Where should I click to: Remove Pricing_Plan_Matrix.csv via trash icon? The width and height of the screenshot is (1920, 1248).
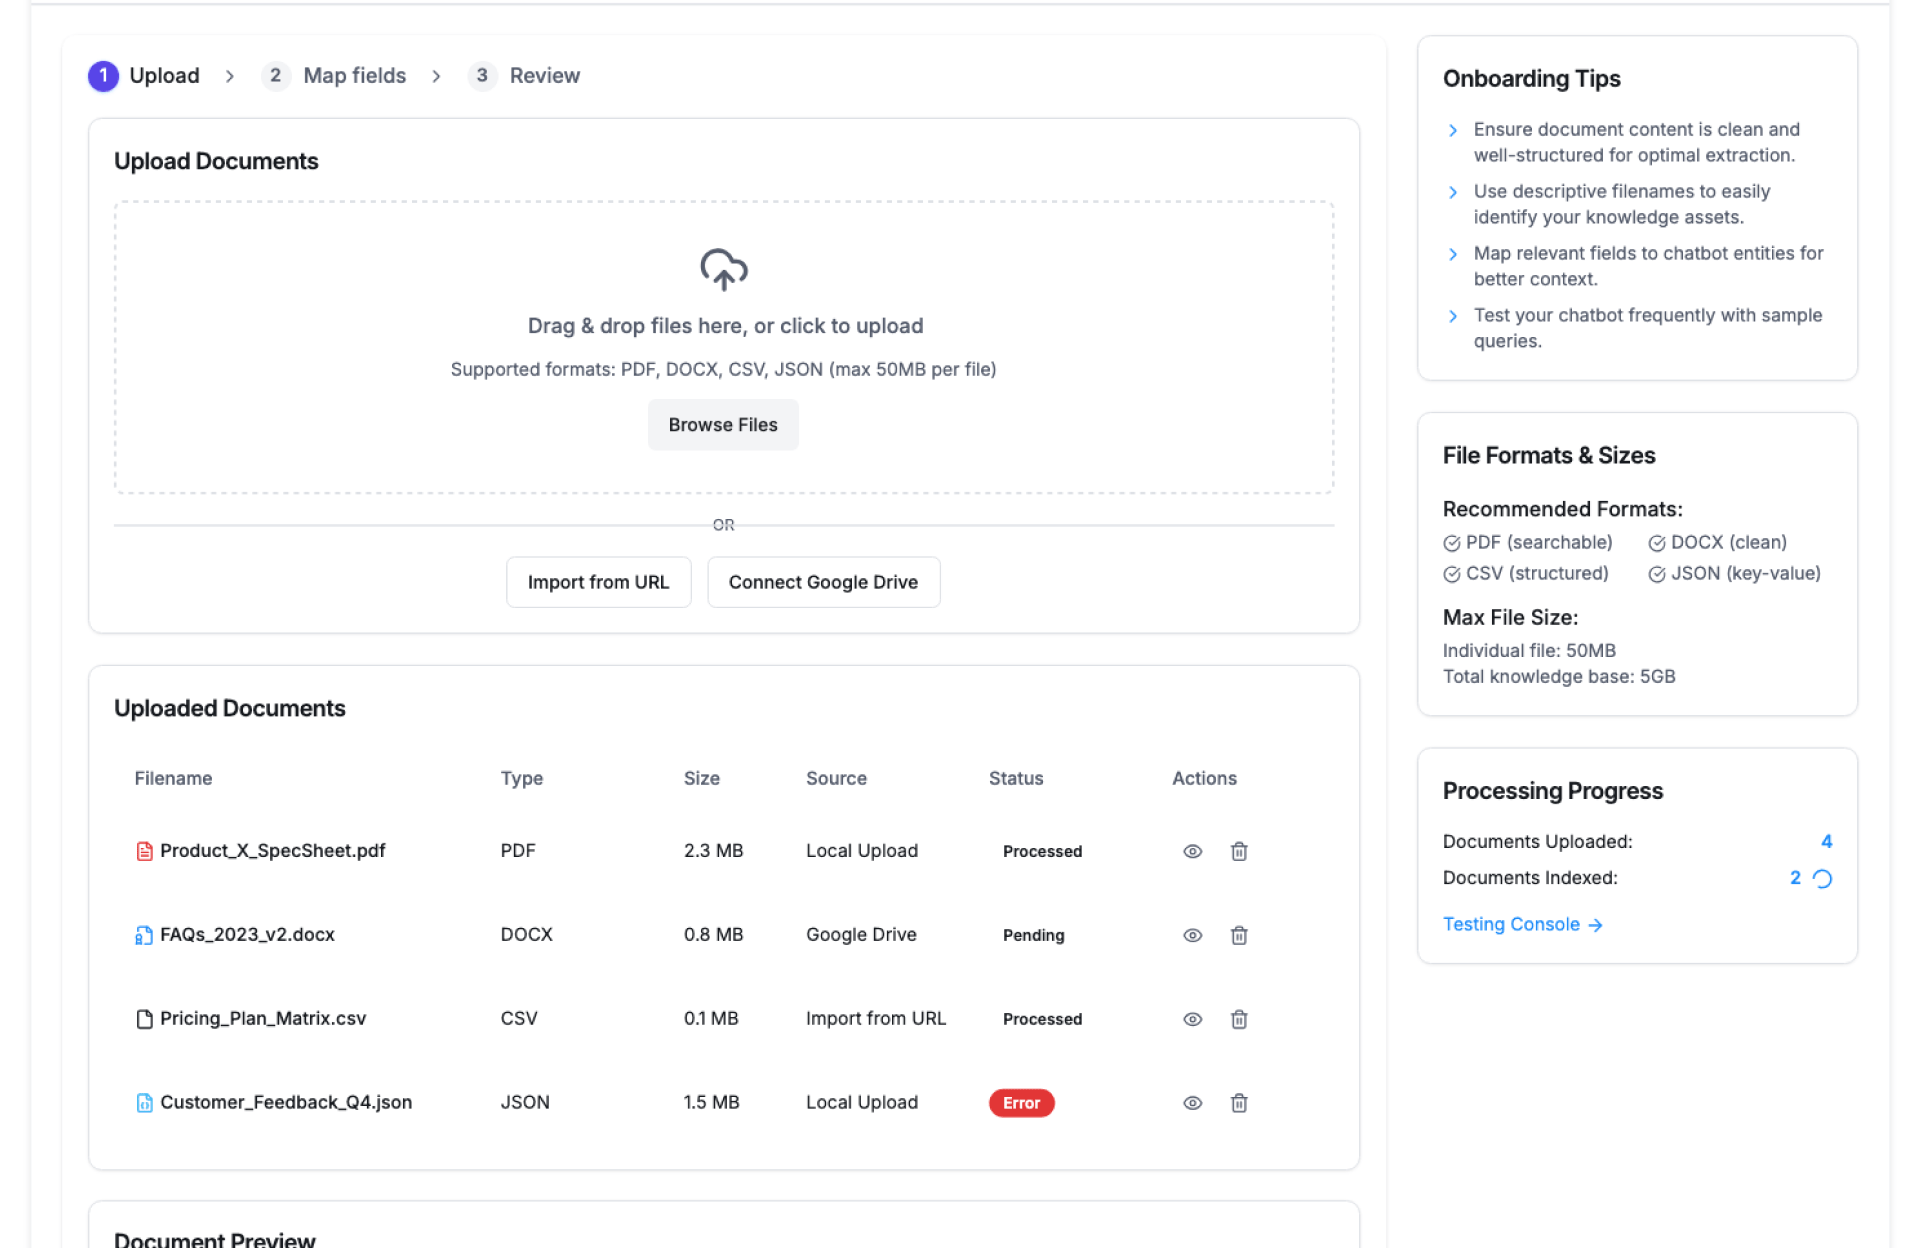[1238, 1019]
